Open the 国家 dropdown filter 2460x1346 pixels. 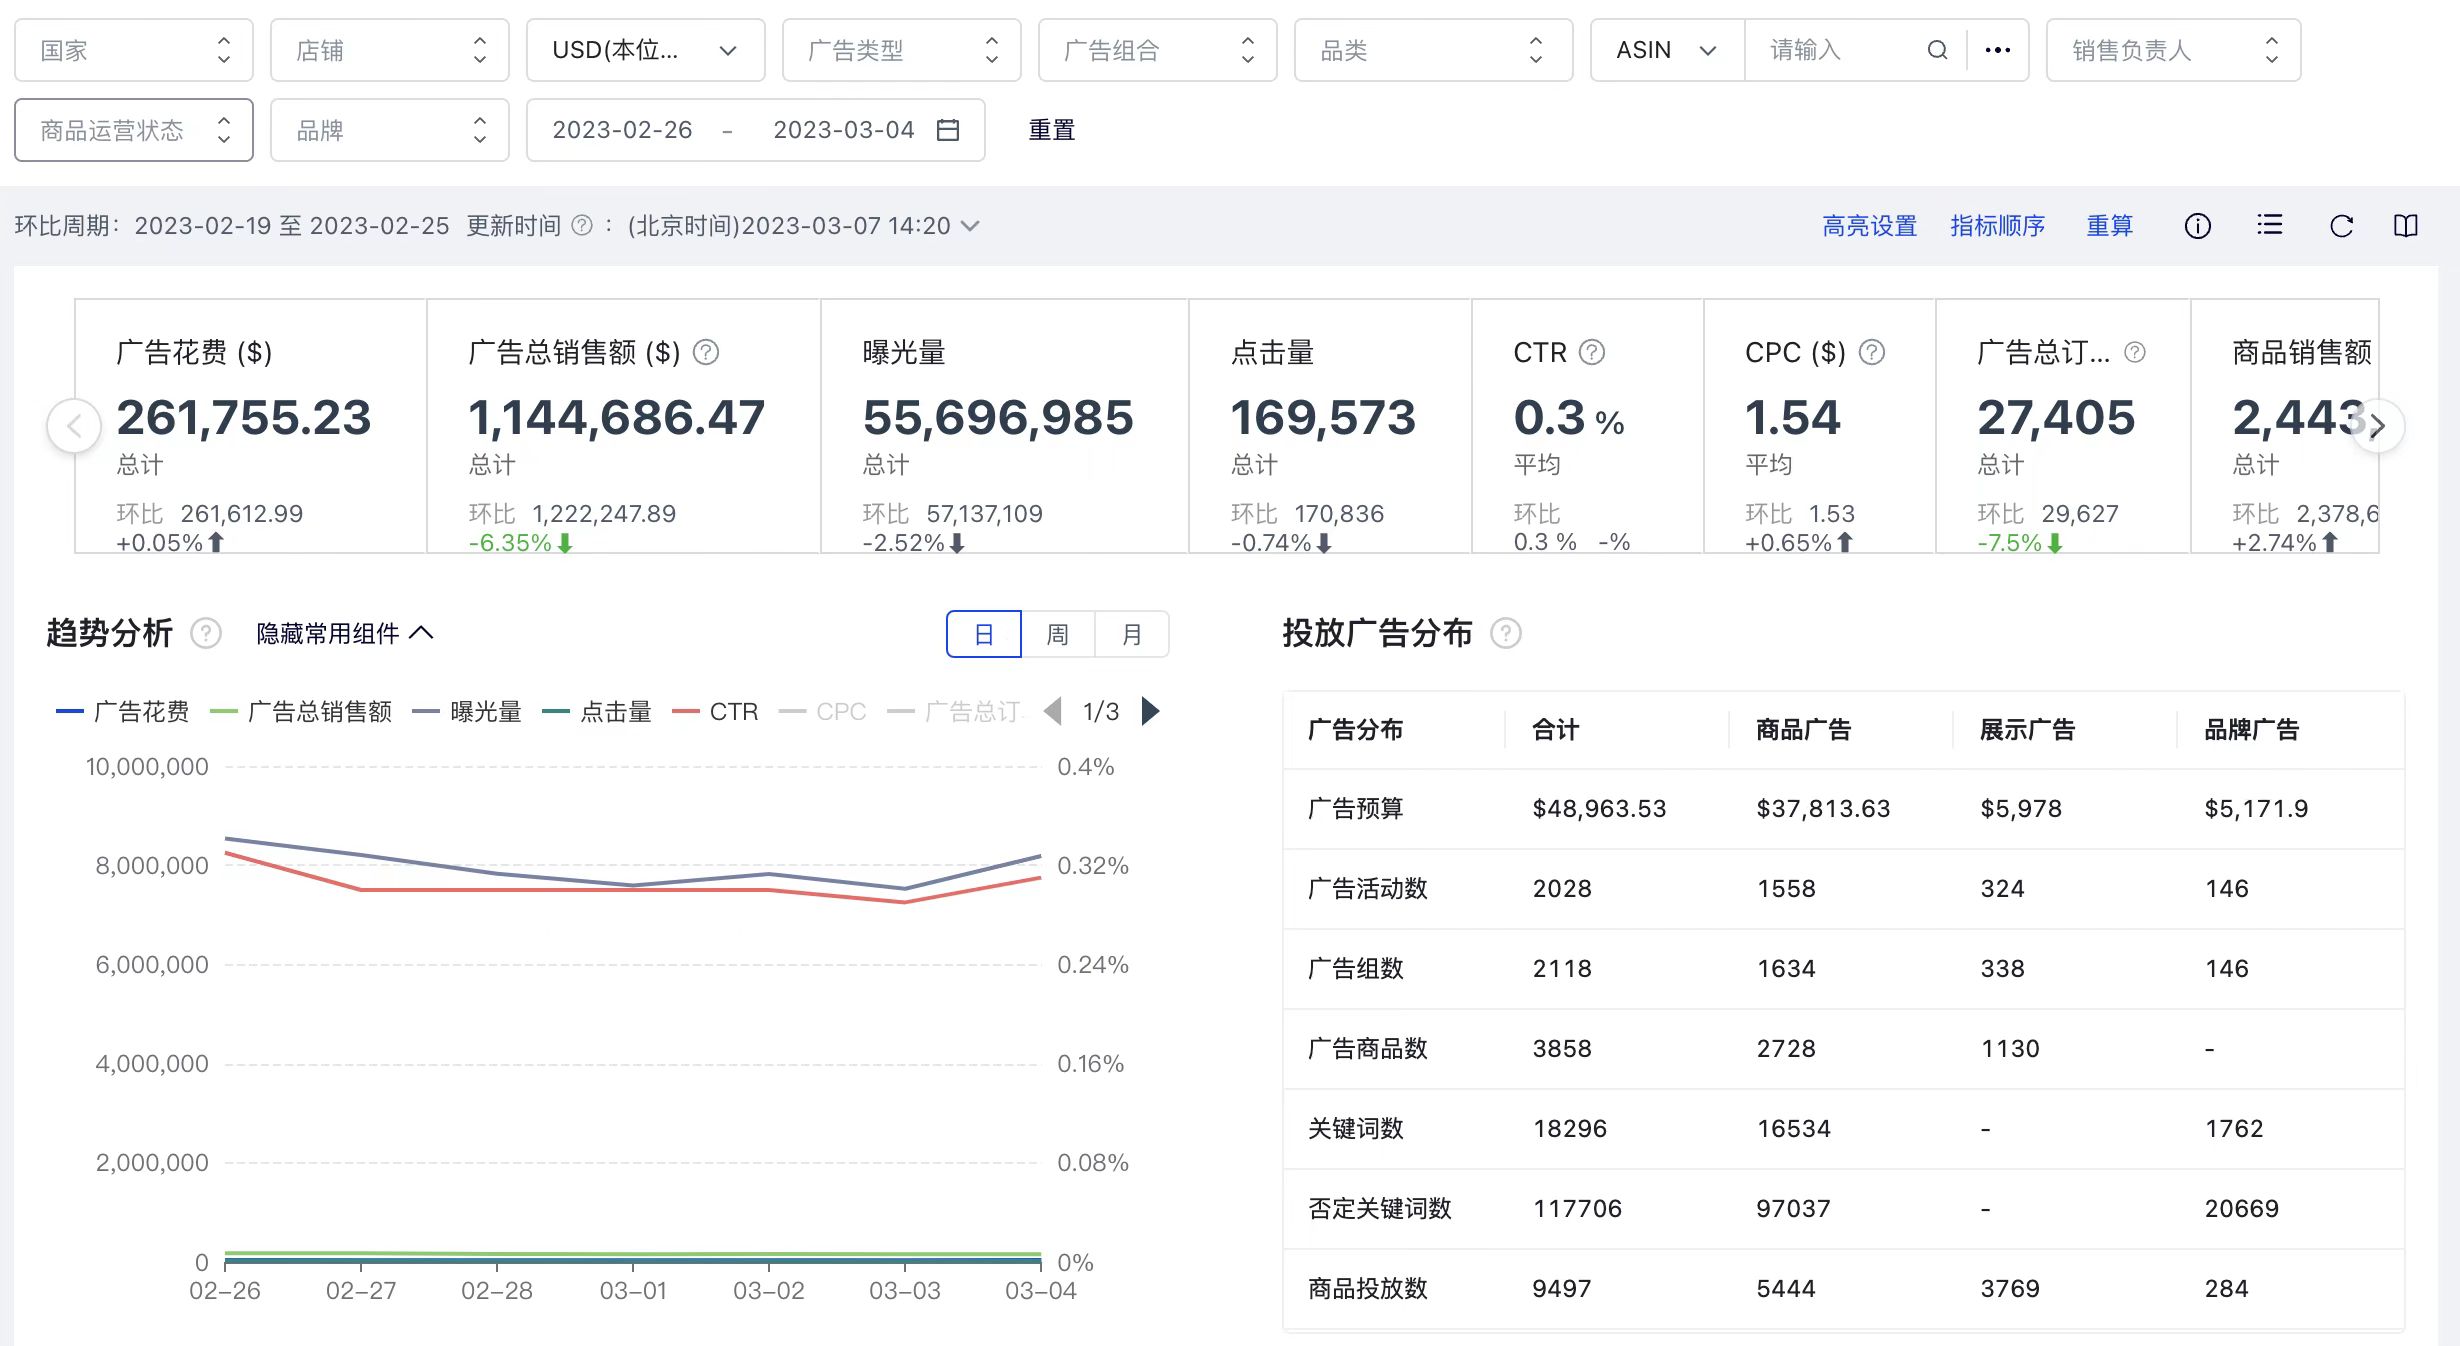click(x=133, y=50)
